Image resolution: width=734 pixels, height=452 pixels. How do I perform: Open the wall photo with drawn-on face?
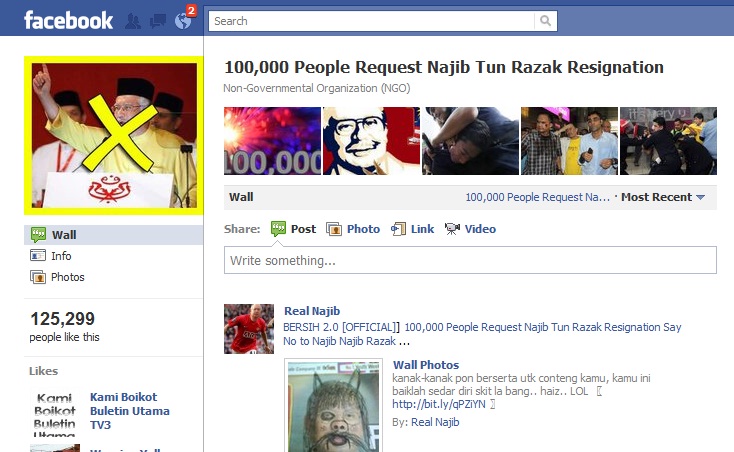(334, 406)
